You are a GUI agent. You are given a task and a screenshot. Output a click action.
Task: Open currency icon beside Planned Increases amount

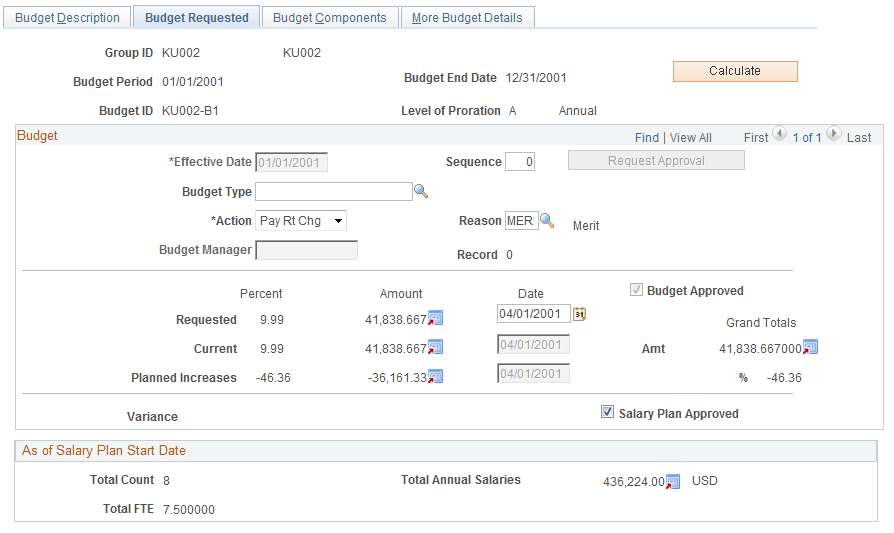[436, 376]
